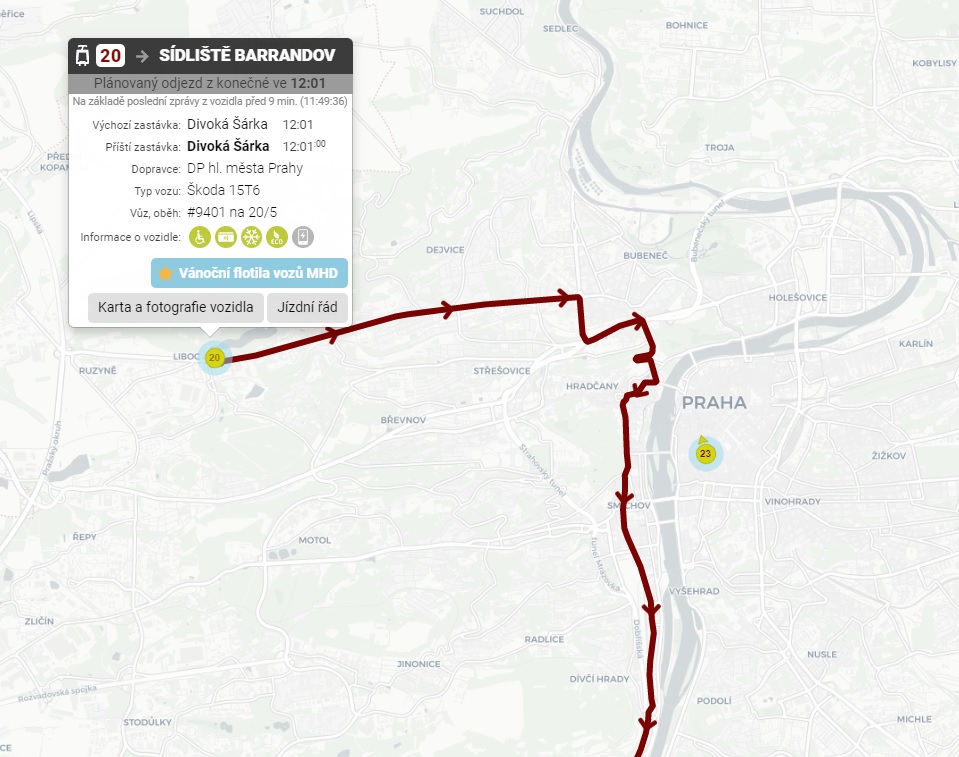Open Vánoční flotila vozů MHD link
This screenshot has width=959, height=757.
click(x=250, y=273)
